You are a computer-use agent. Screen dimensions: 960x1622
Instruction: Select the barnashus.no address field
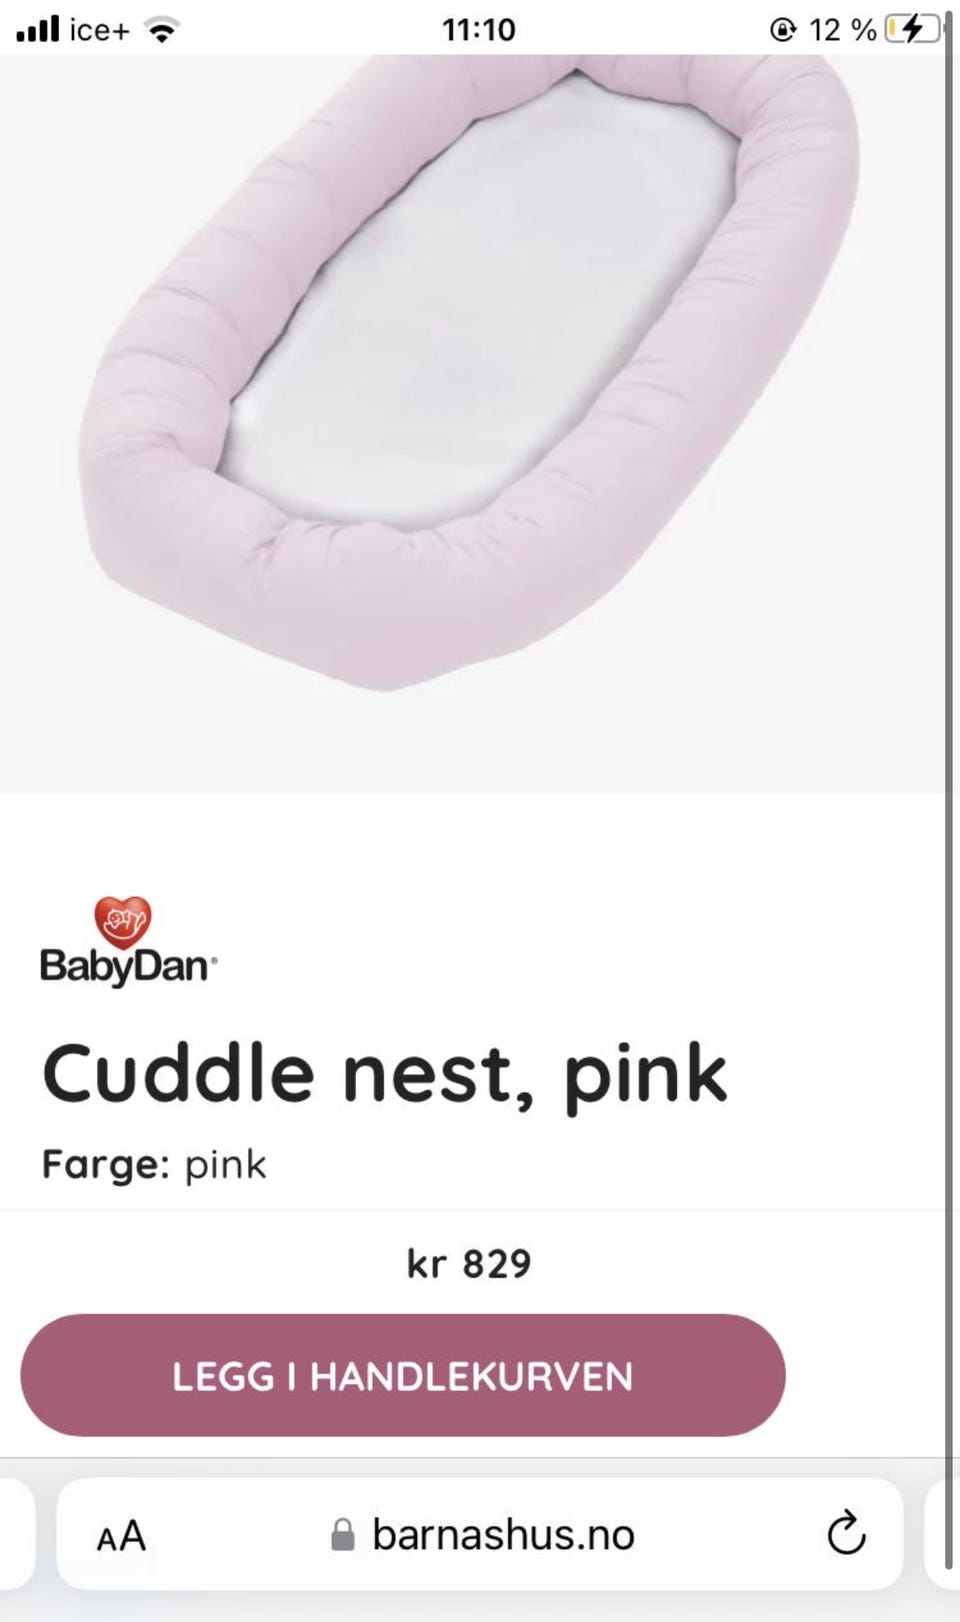click(480, 1534)
